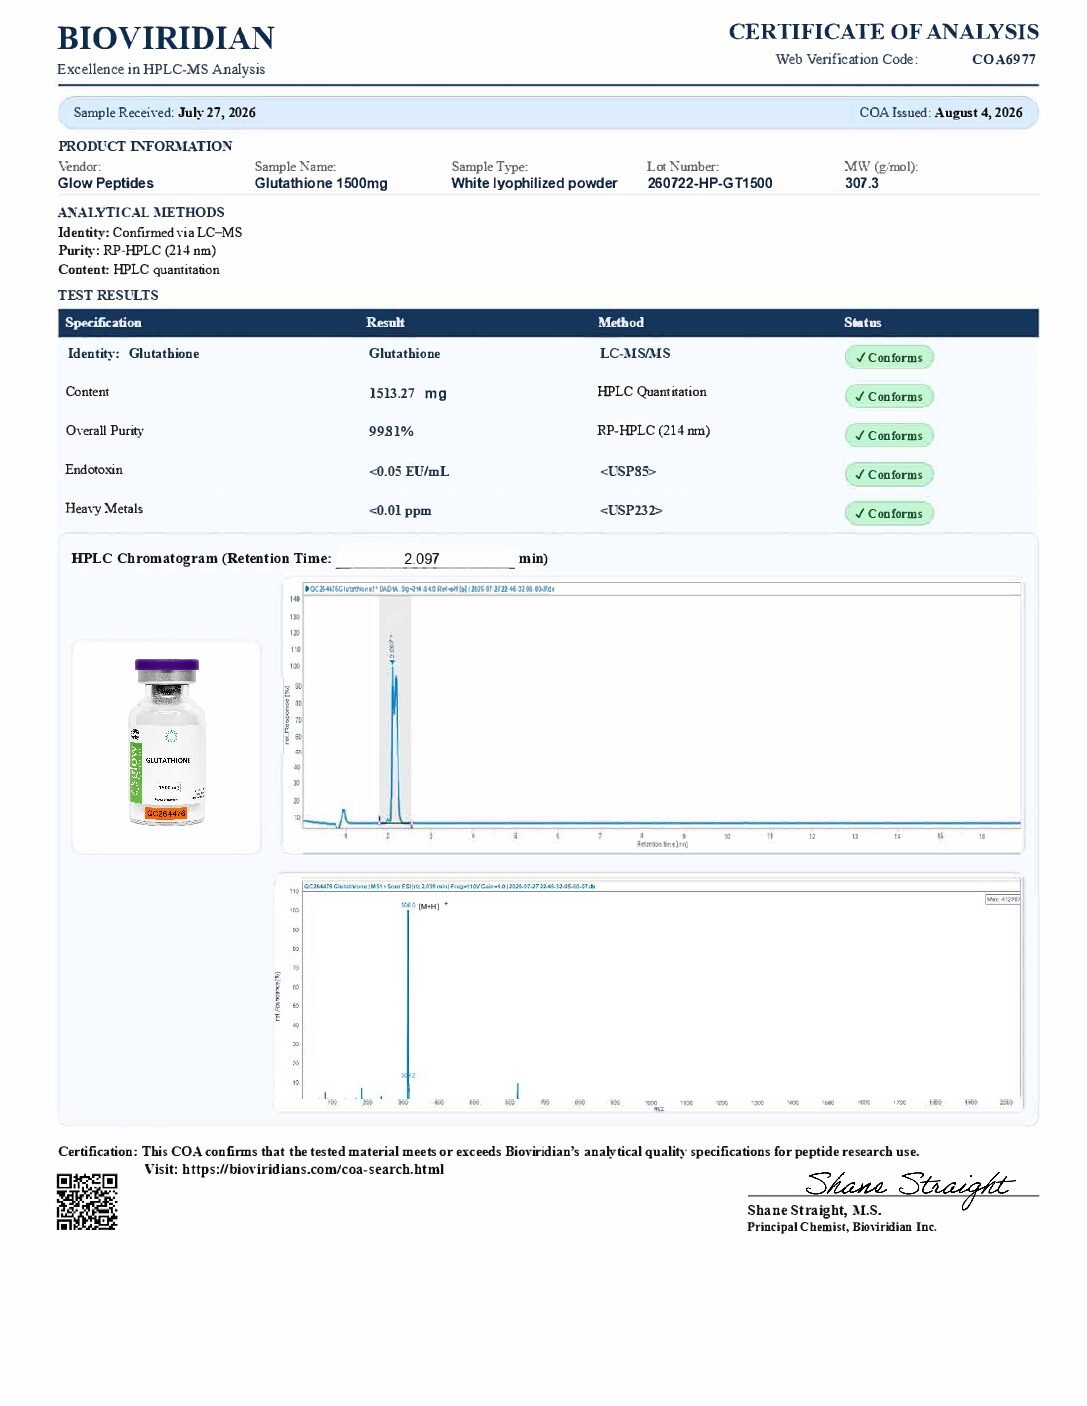
Task: Click the QR code image
Action: coord(87,1200)
